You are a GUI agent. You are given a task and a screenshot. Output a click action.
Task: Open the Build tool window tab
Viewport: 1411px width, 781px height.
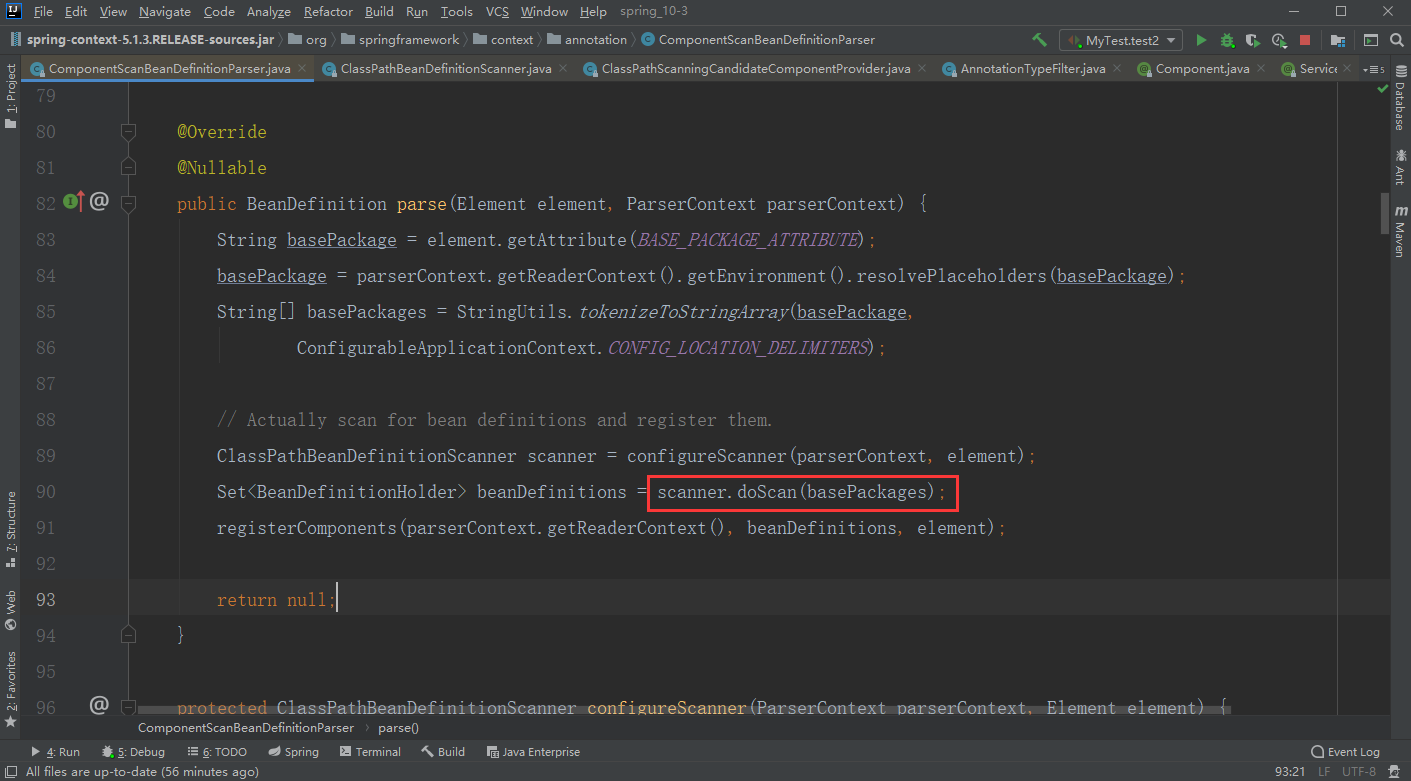[443, 752]
